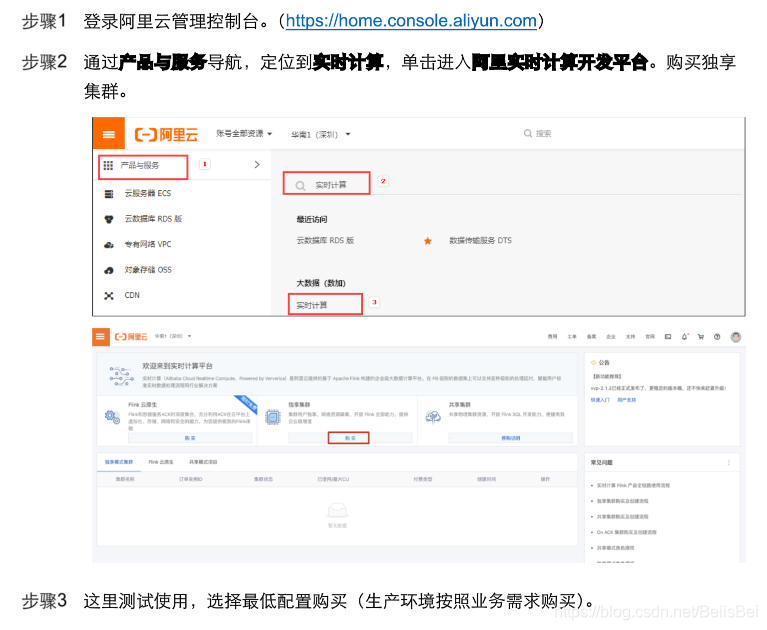
Task: Open 华南1 (深圳) dropdown in the lower console
Action: click(x=173, y=337)
